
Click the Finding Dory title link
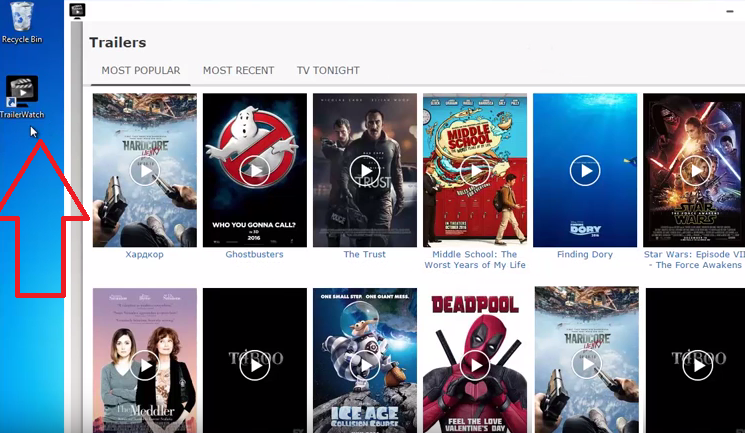click(585, 255)
